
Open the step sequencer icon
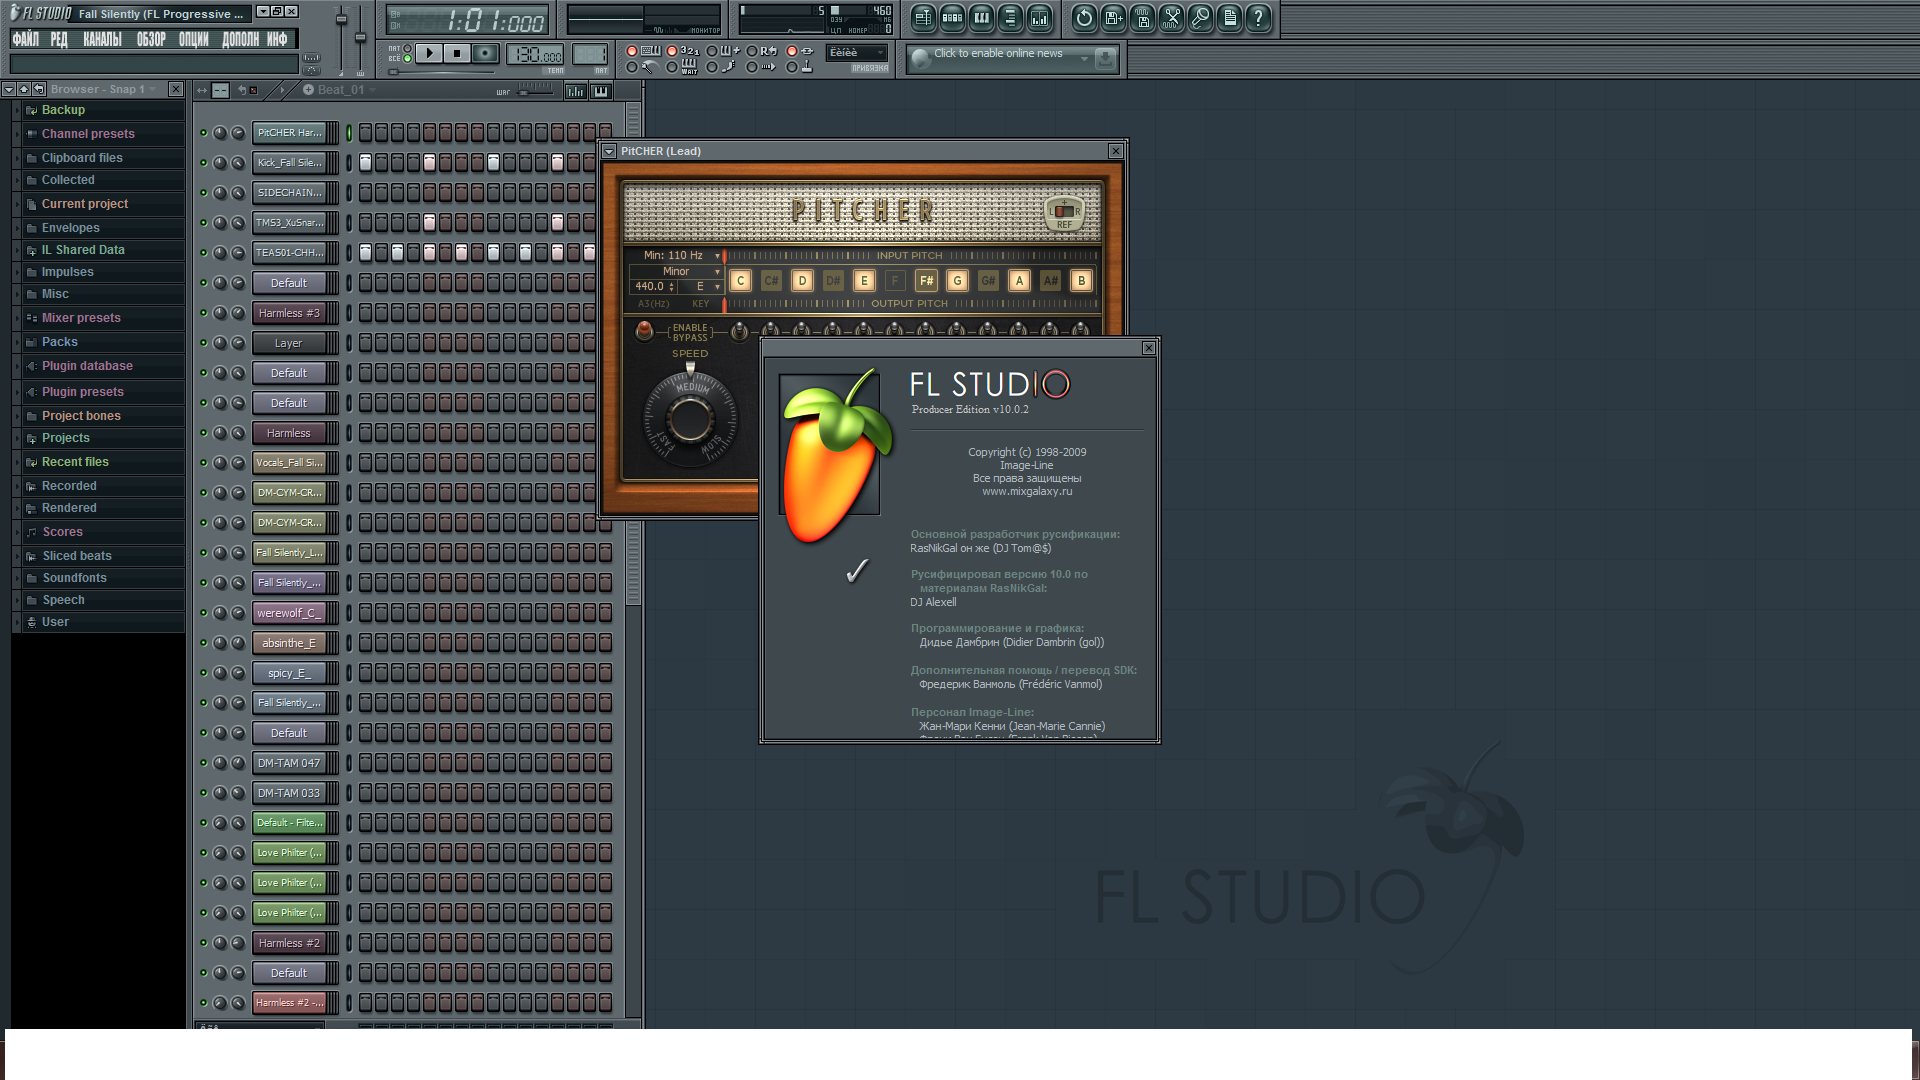pos(952,18)
